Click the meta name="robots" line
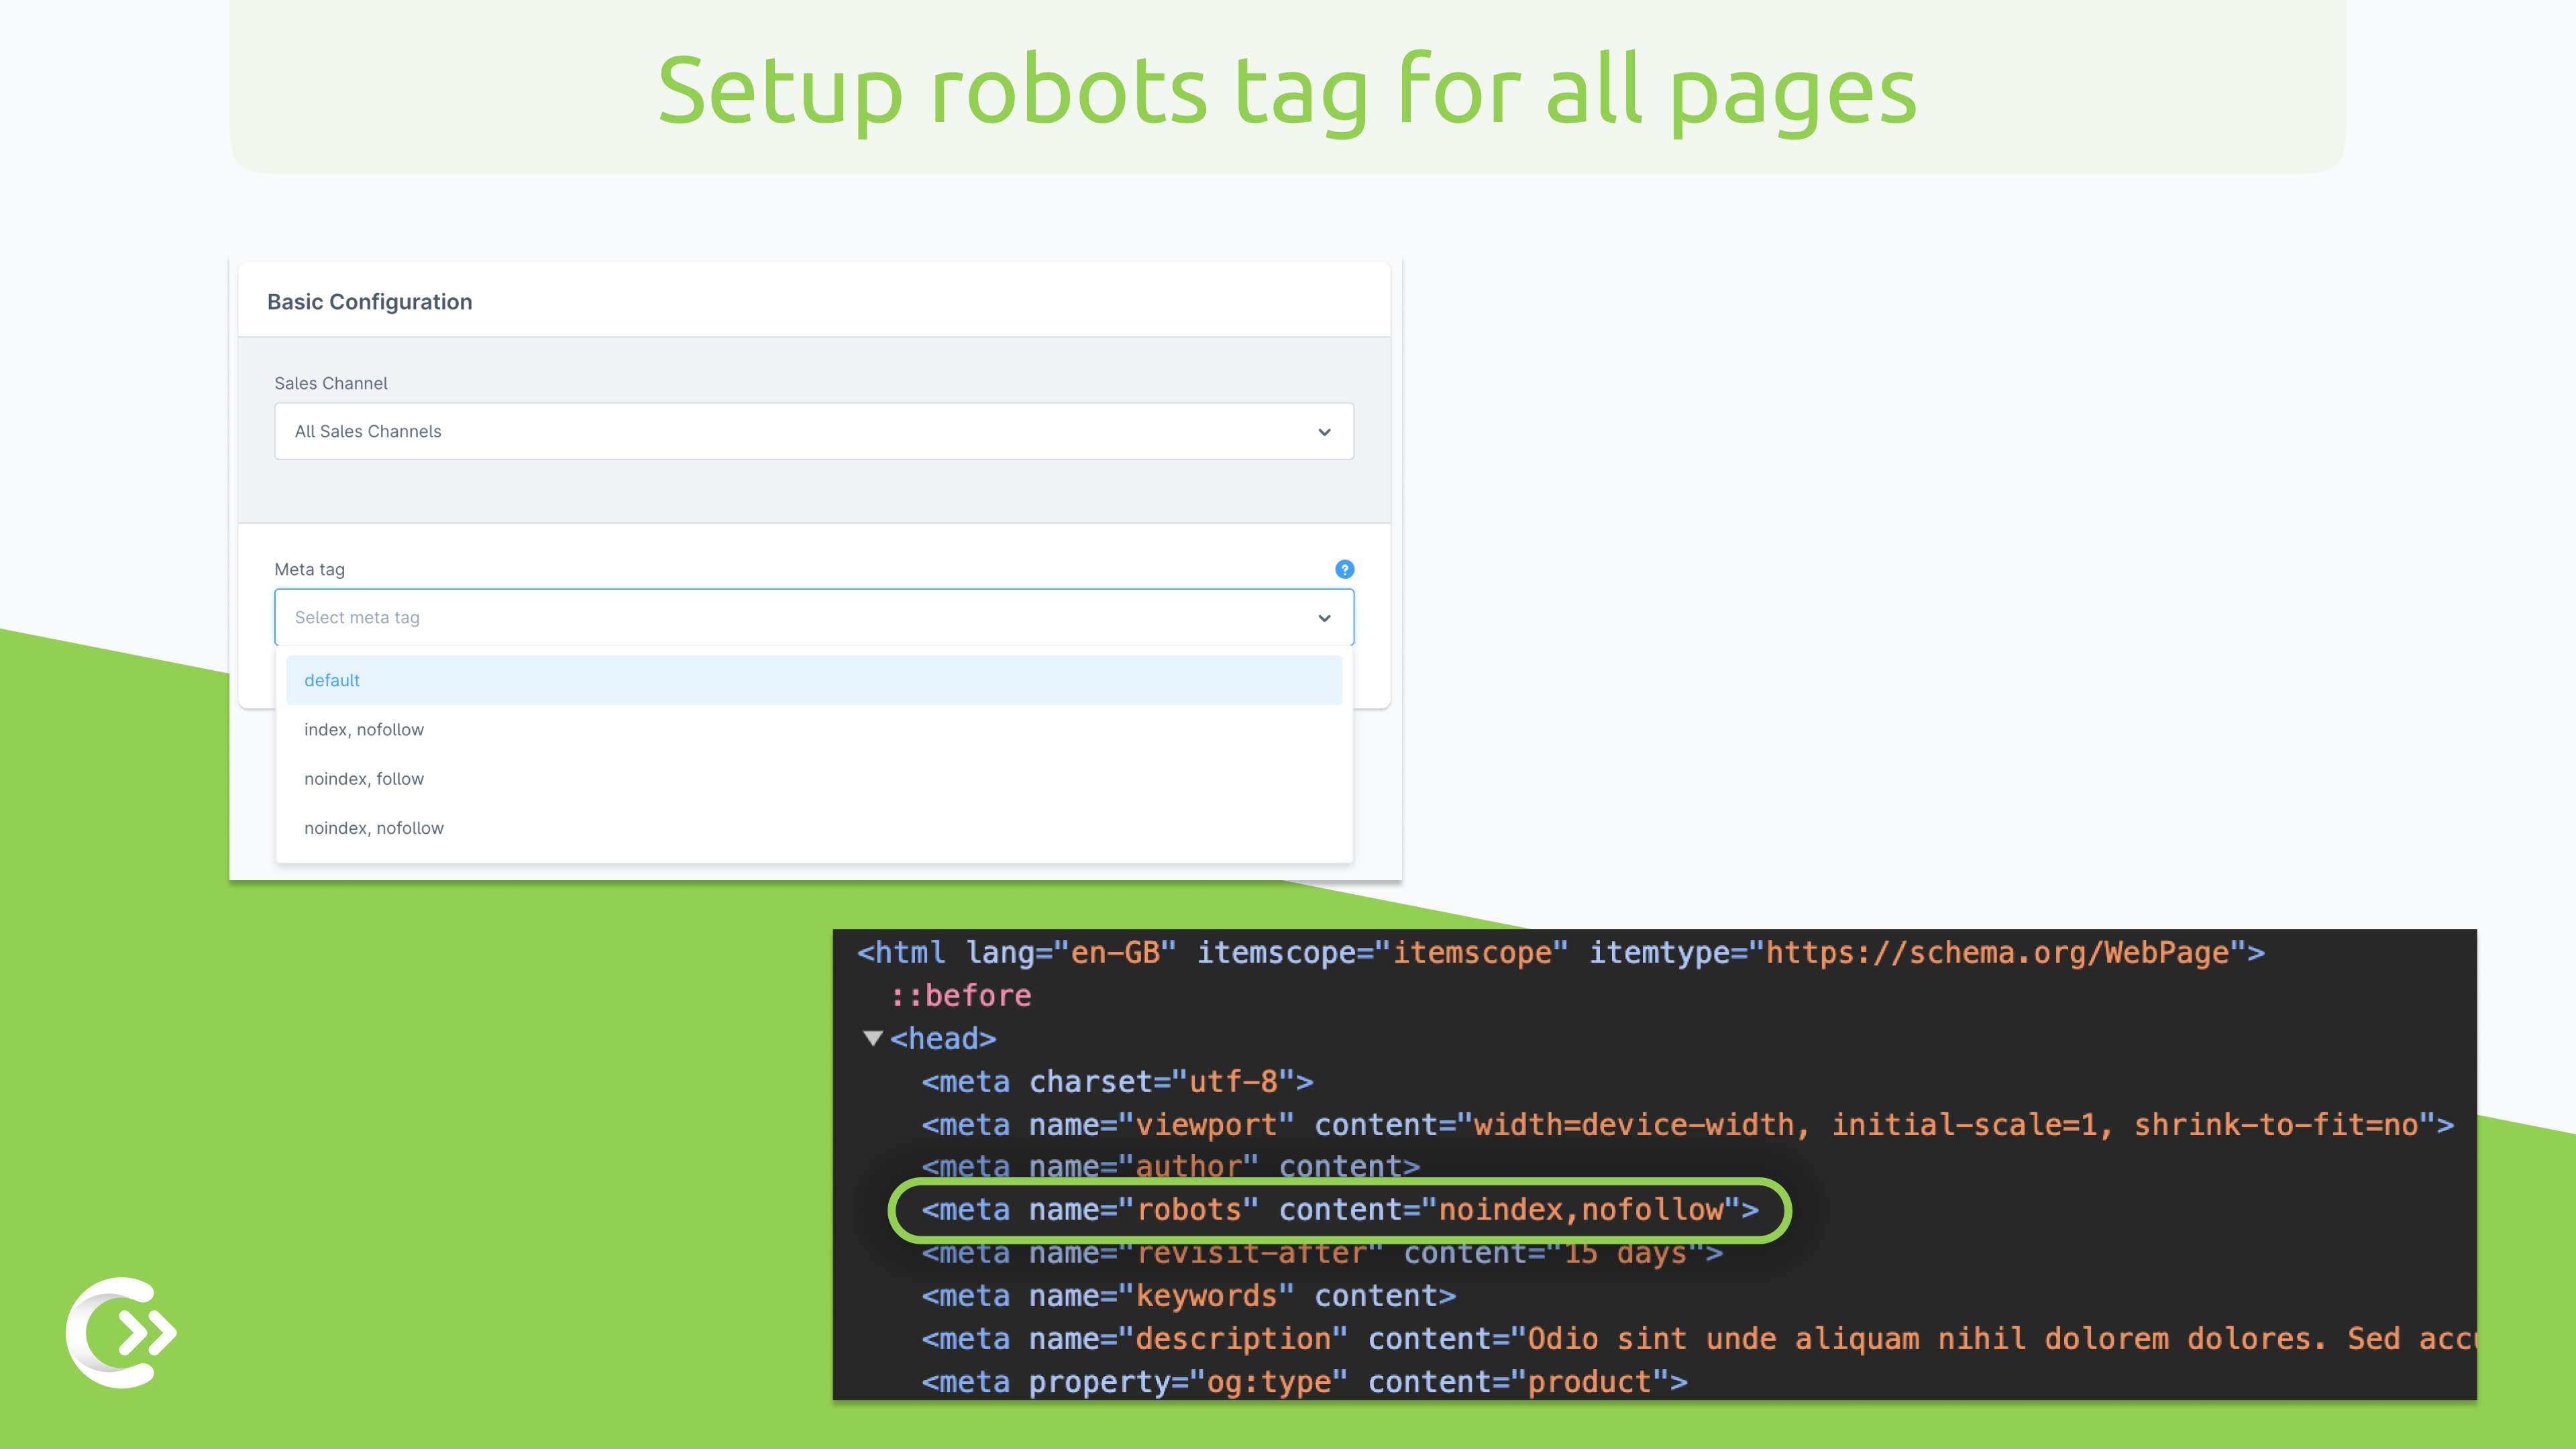Screen dimensions: 2576x1449 click(1339, 1210)
